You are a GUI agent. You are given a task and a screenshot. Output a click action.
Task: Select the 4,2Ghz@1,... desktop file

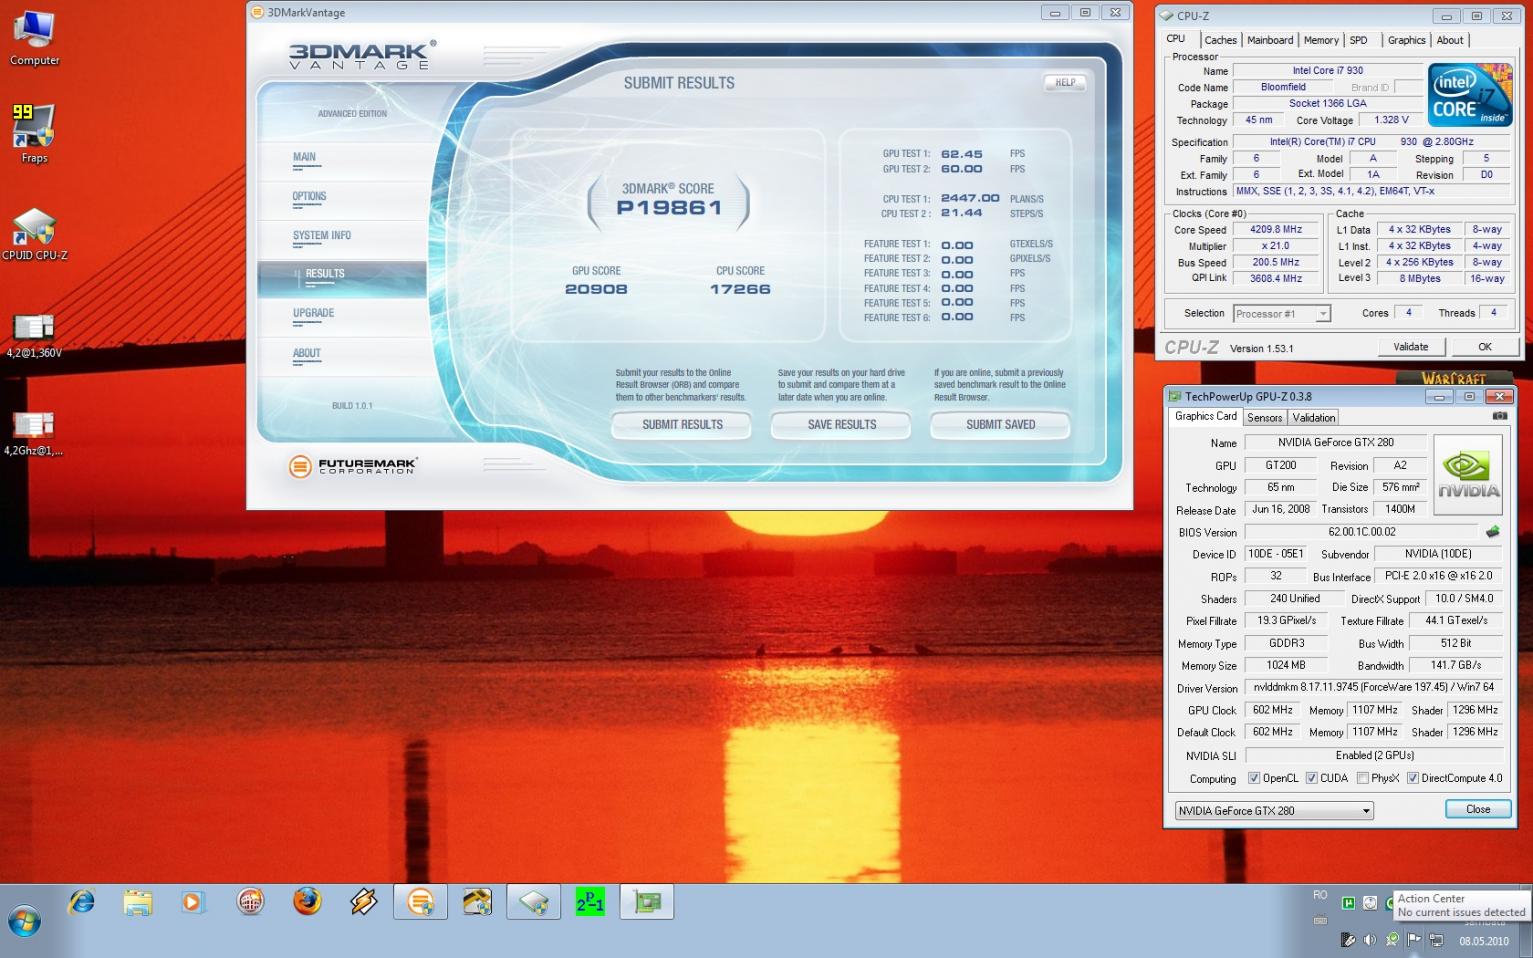coord(34,432)
